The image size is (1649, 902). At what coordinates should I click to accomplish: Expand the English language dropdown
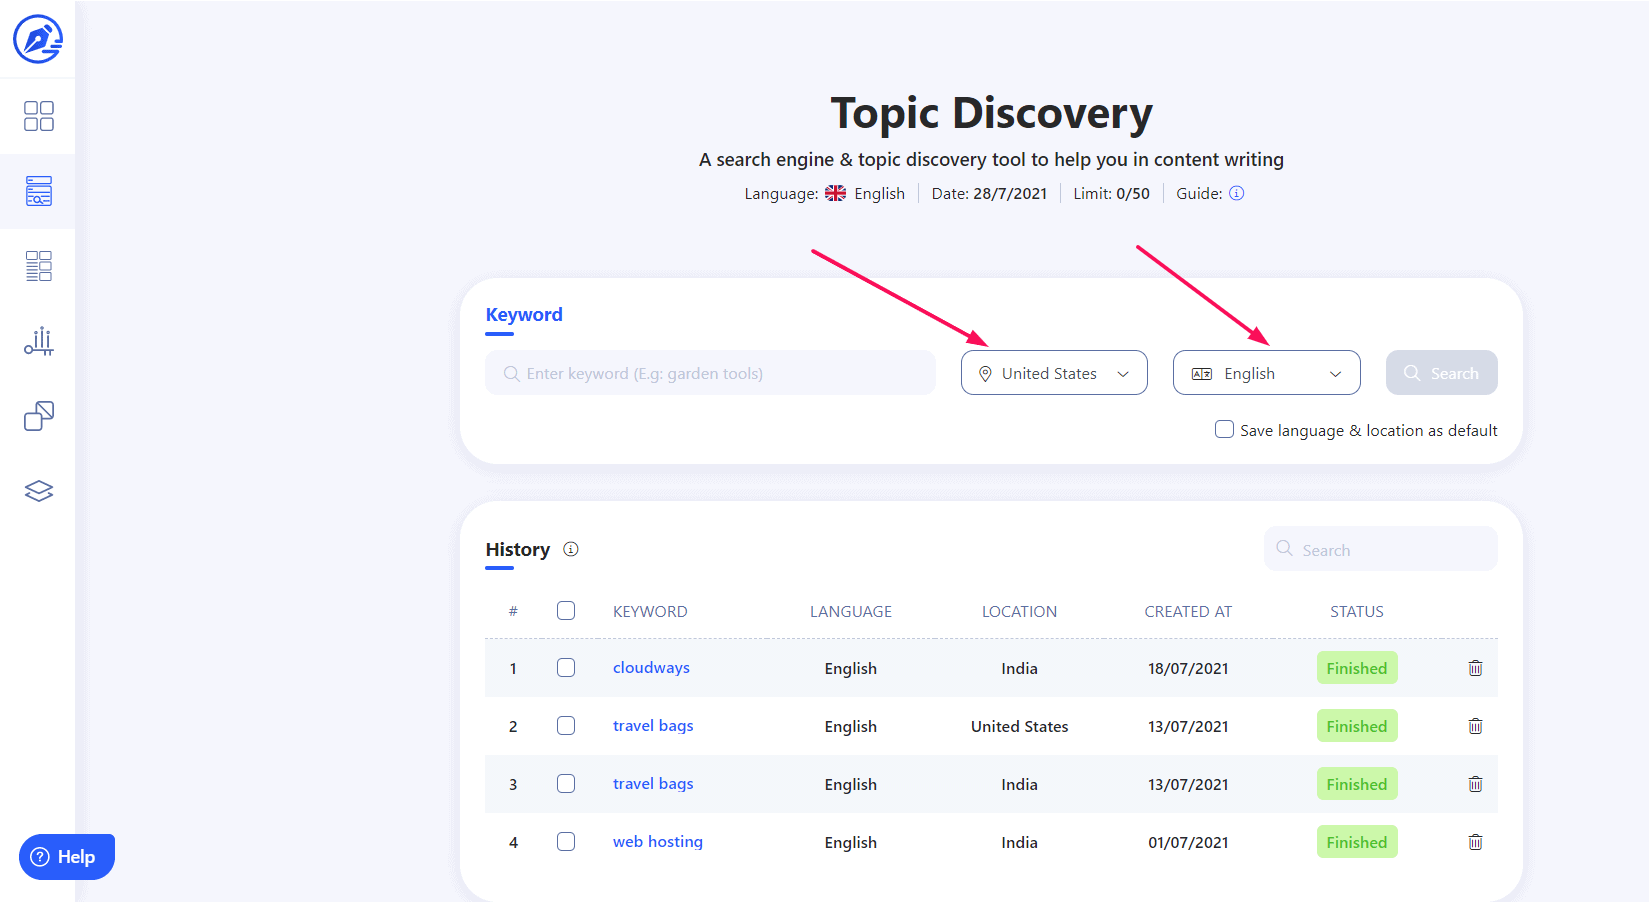[1265, 373]
